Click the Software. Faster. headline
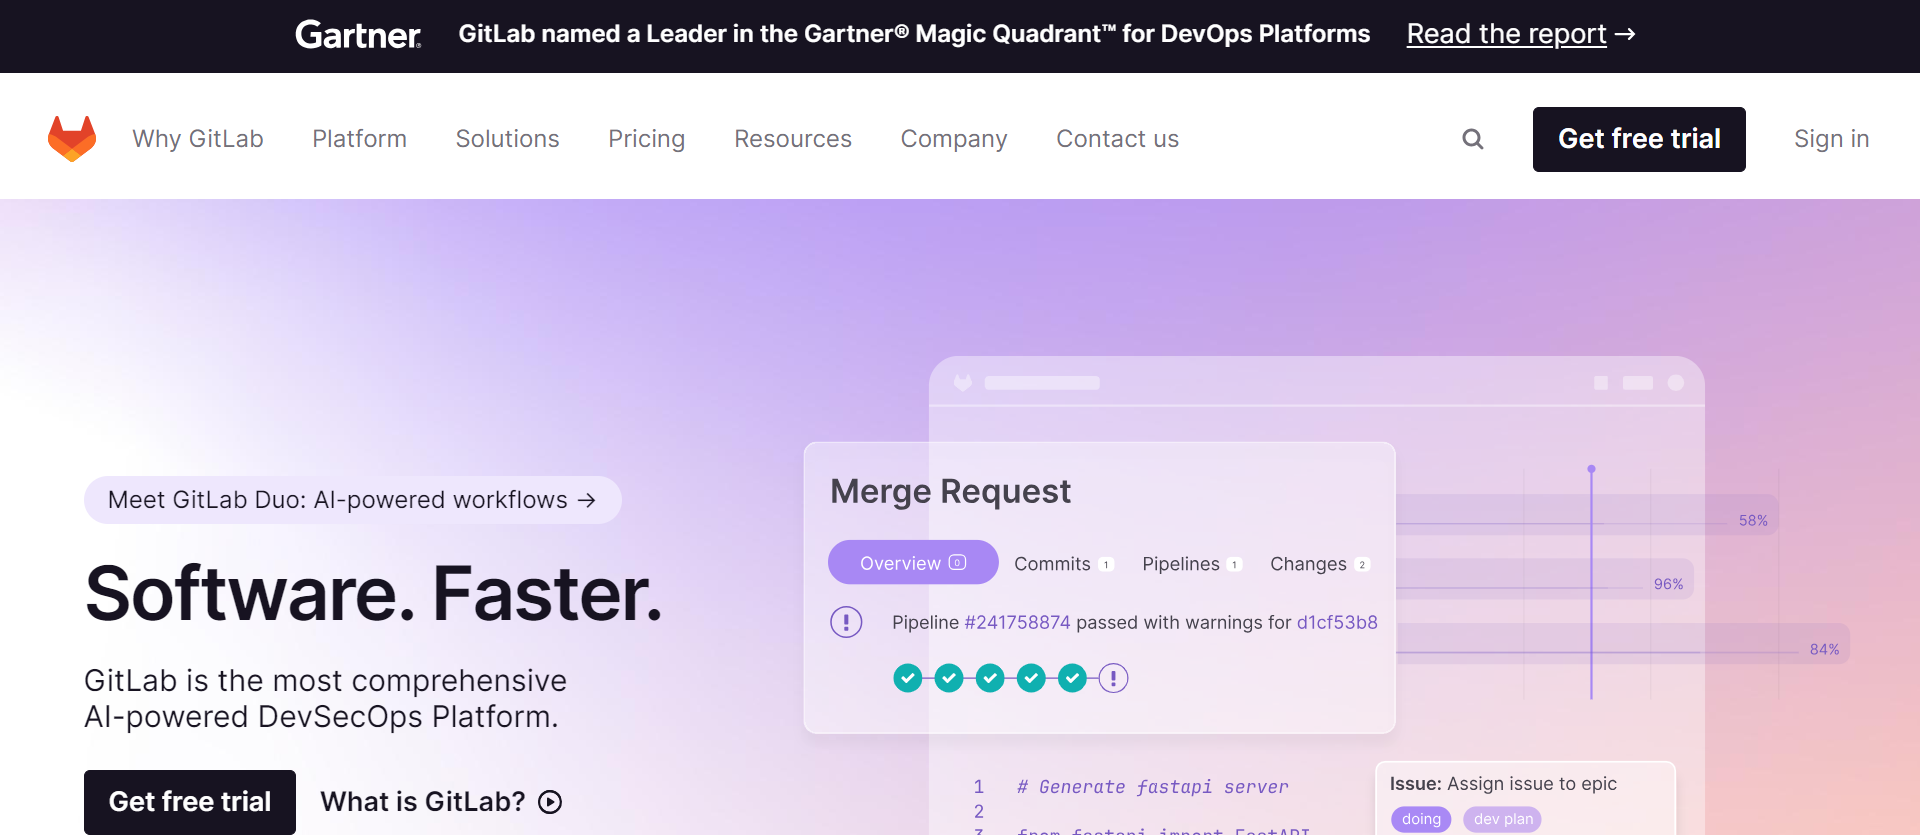Screen dimensions: 1920x835 coord(374,593)
